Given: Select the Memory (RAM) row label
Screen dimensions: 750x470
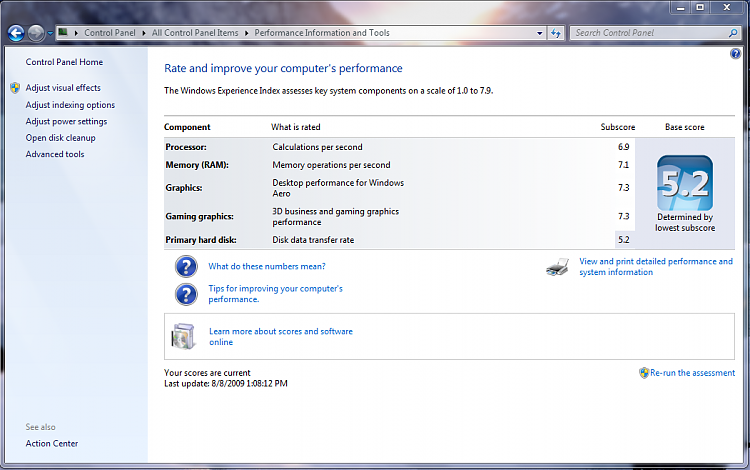Looking at the screenshot, I should coord(197,165).
